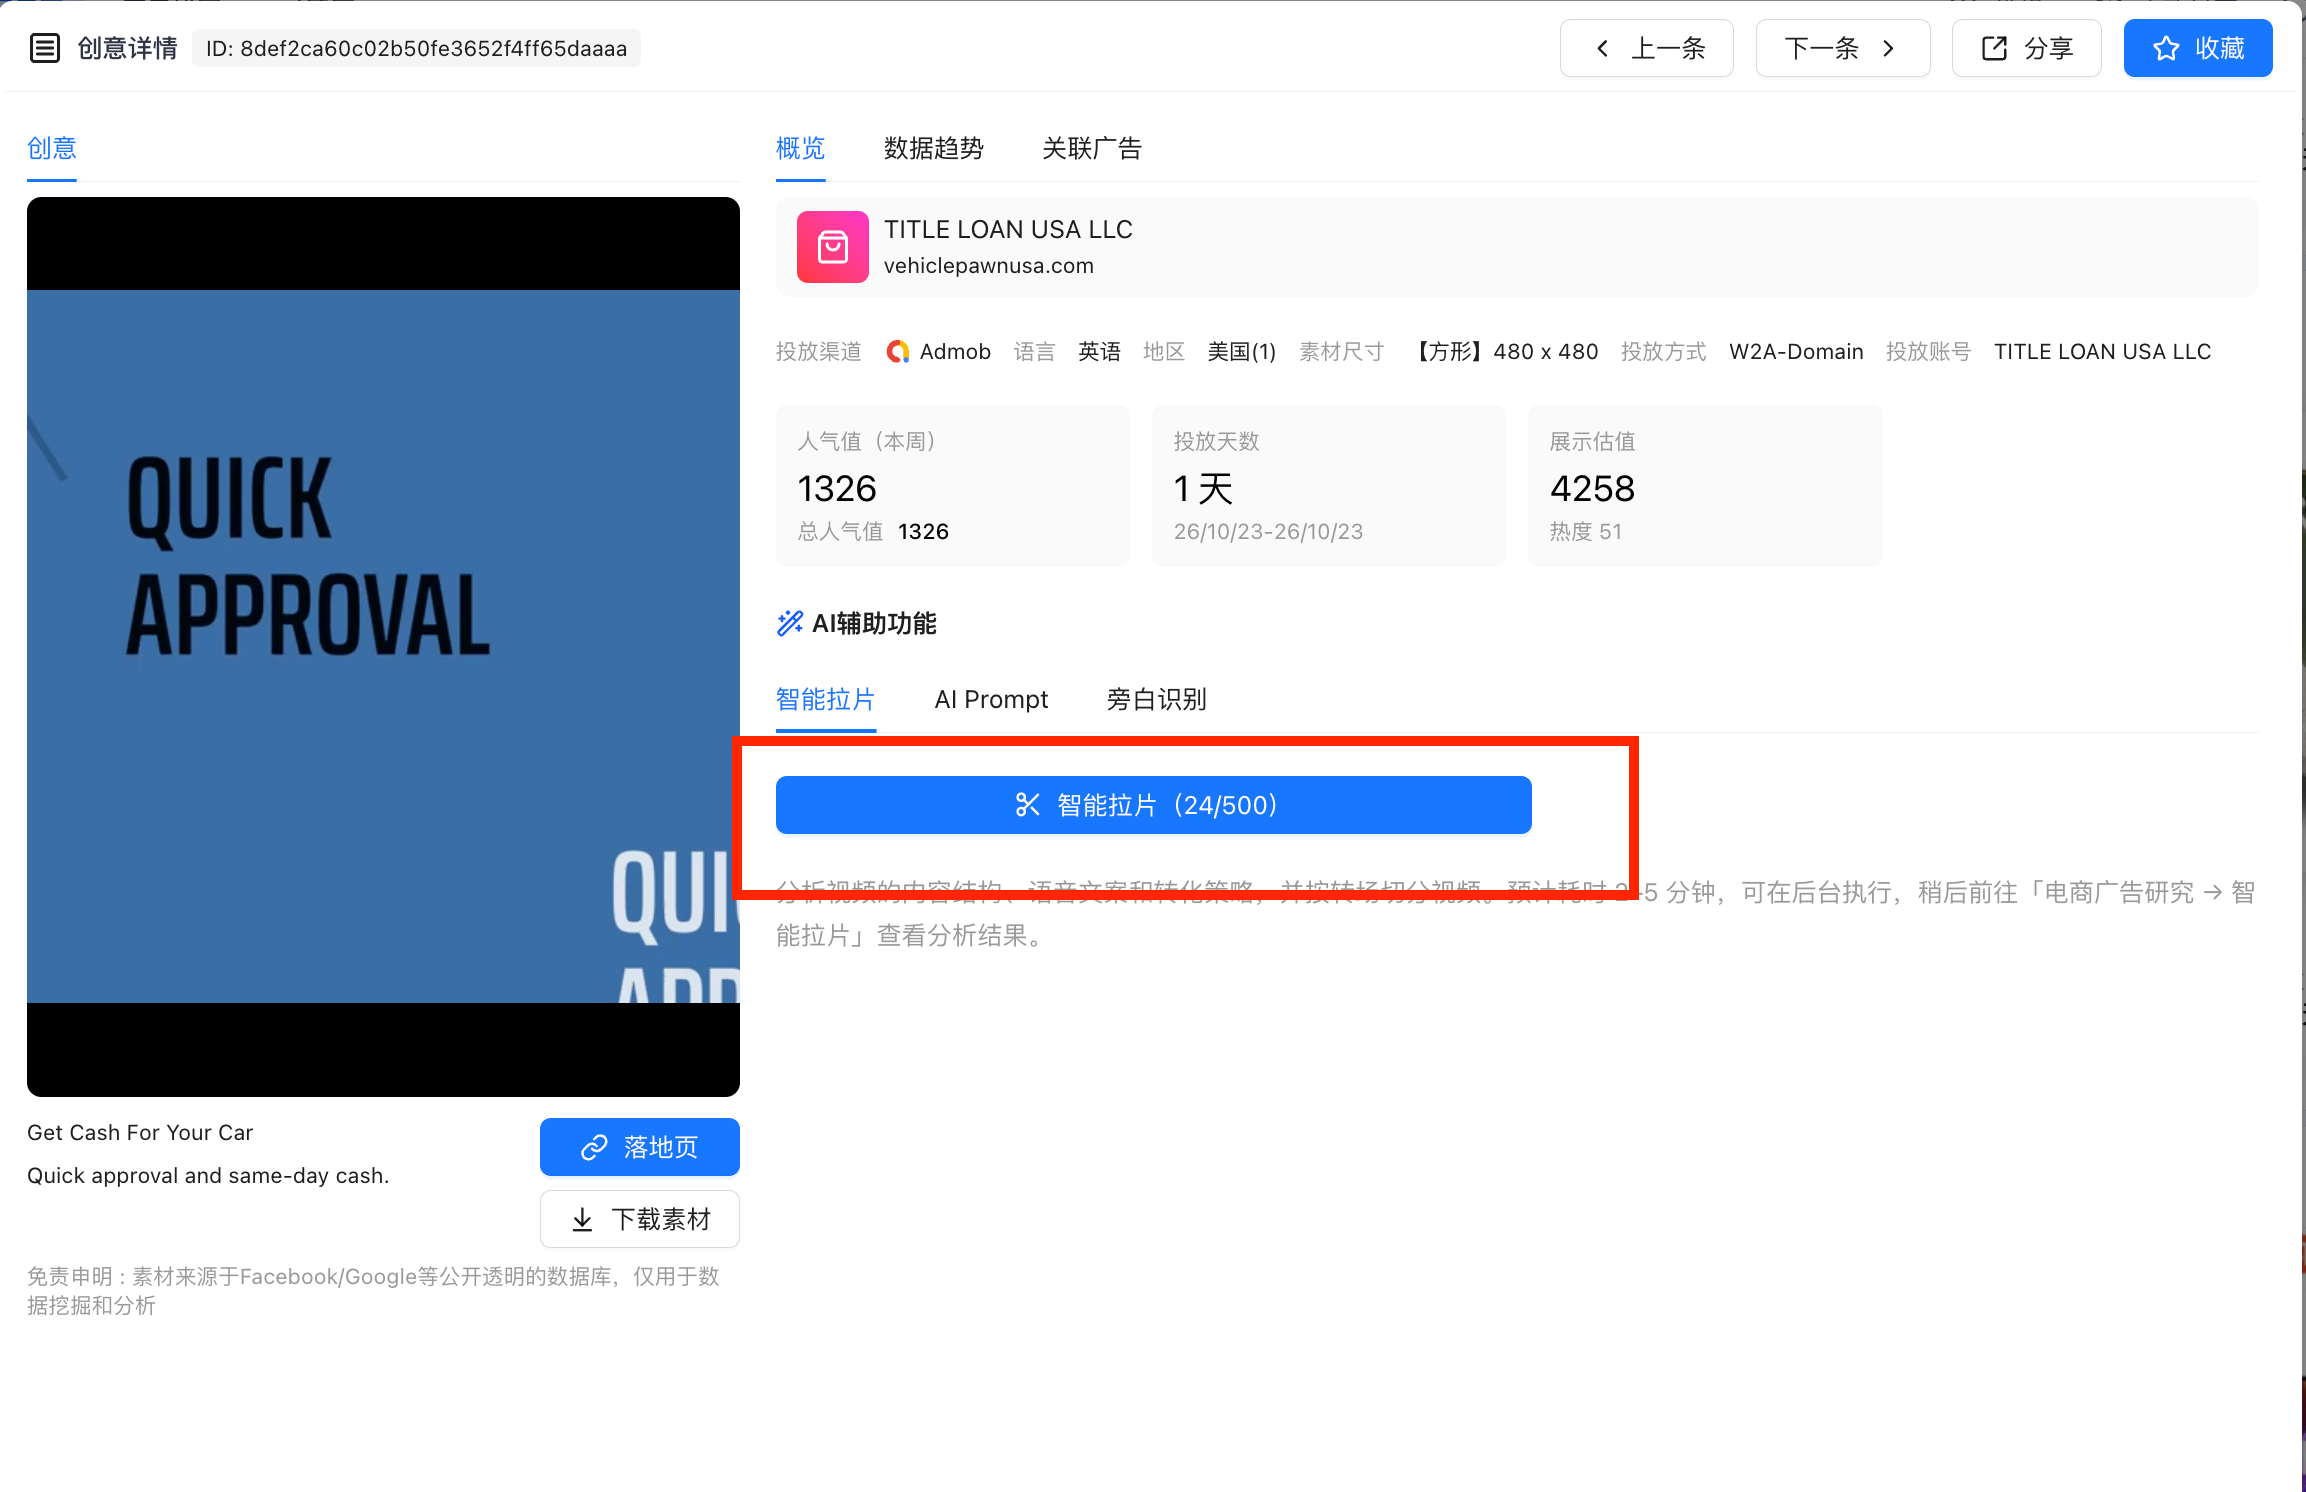Viewport: 2306px width, 1492px height.
Task: Download the material via 下载素材
Action: (x=640, y=1219)
